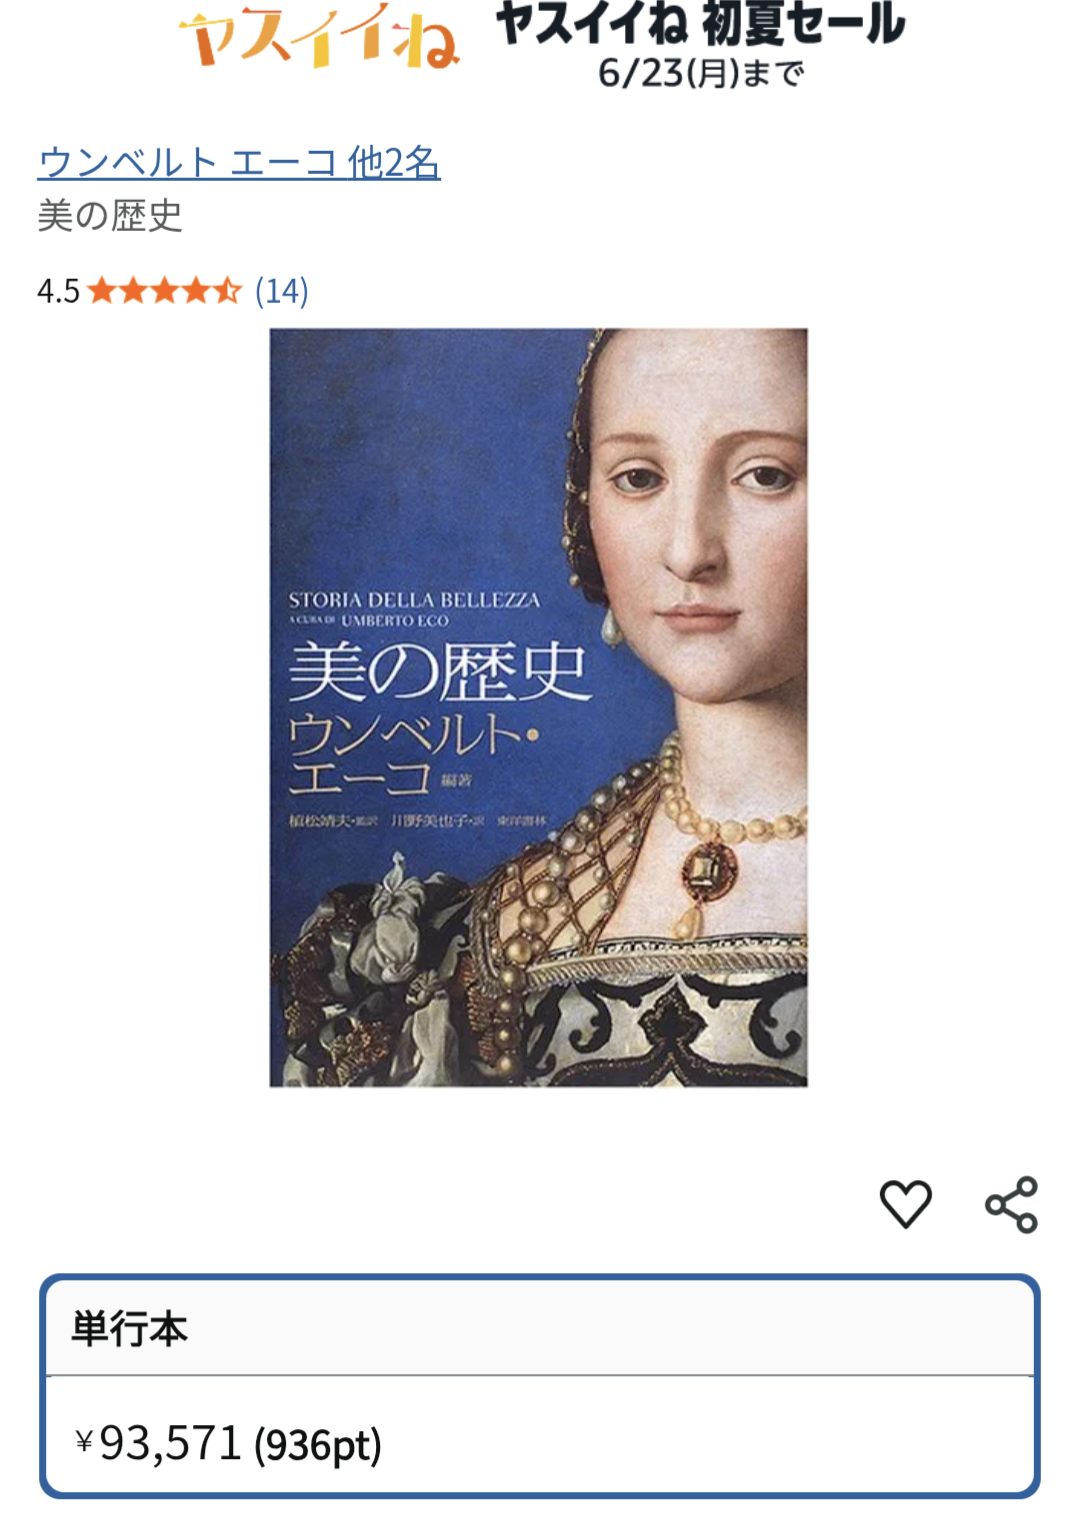This screenshot has height=1534, width=1080.
Task: Open the author link ウンベルト エーコ 他2名
Action: (x=239, y=162)
